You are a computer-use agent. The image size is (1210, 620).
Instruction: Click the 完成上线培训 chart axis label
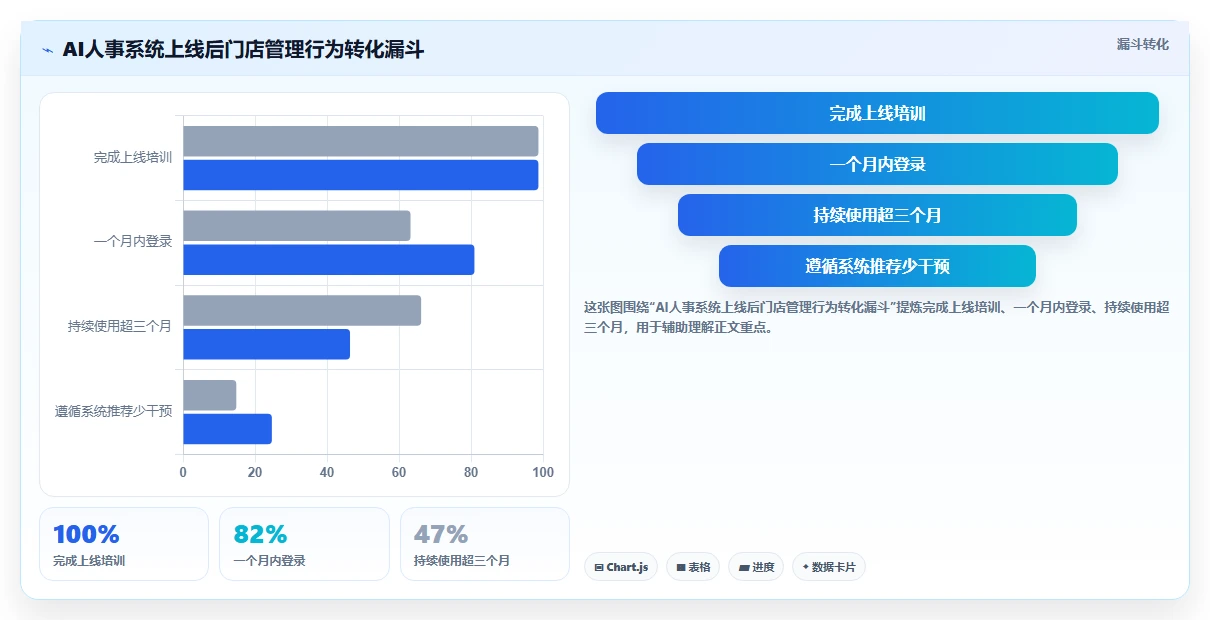pyautogui.click(x=133, y=158)
